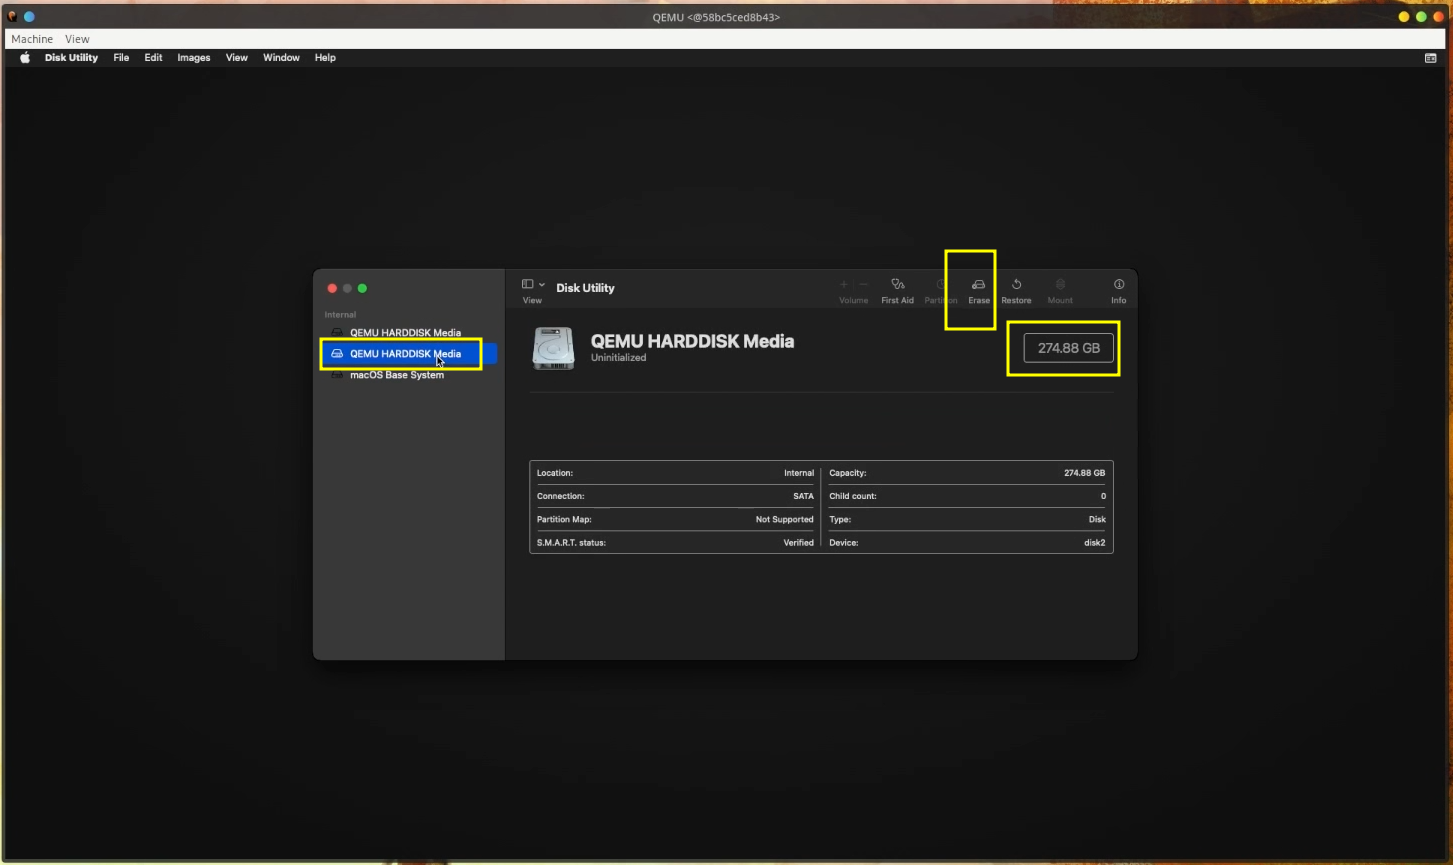Click the Uninitialized status text
The width and height of the screenshot is (1453, 865).
pos(618,358)
